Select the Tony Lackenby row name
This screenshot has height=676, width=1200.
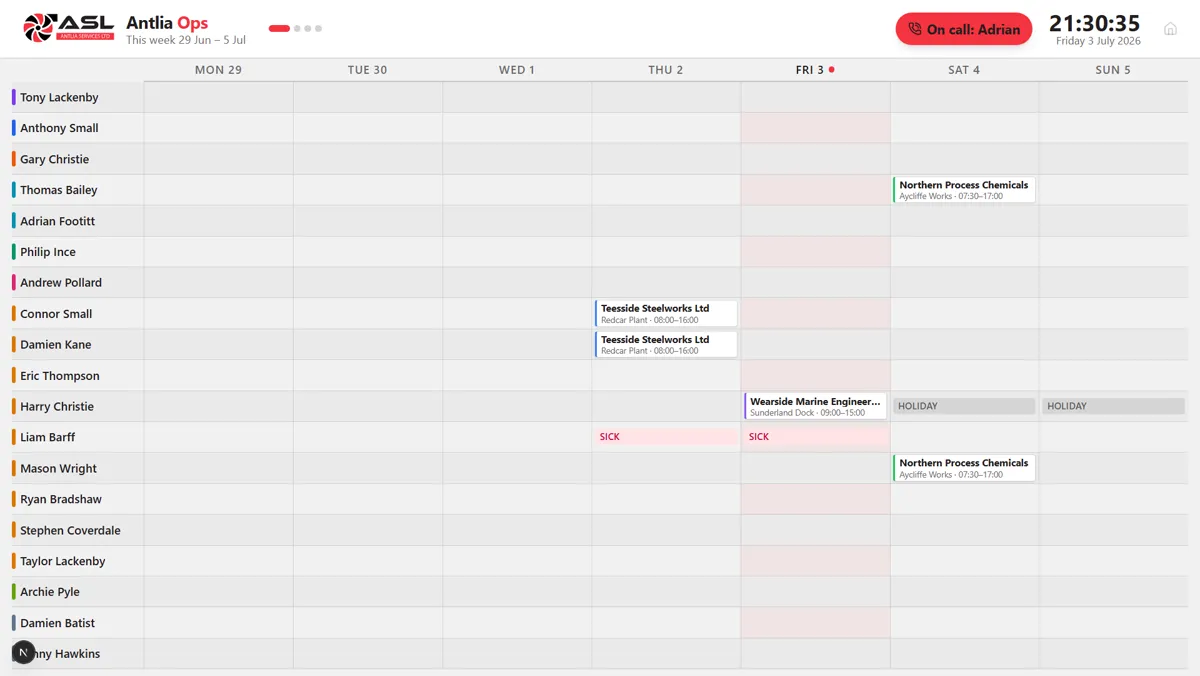point(59,97)
